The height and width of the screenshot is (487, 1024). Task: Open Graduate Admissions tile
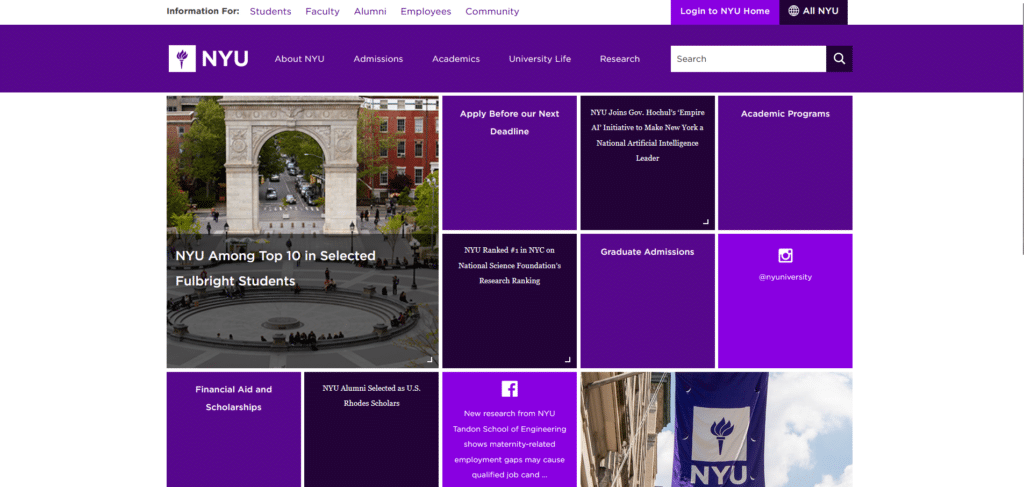point(647,301)
